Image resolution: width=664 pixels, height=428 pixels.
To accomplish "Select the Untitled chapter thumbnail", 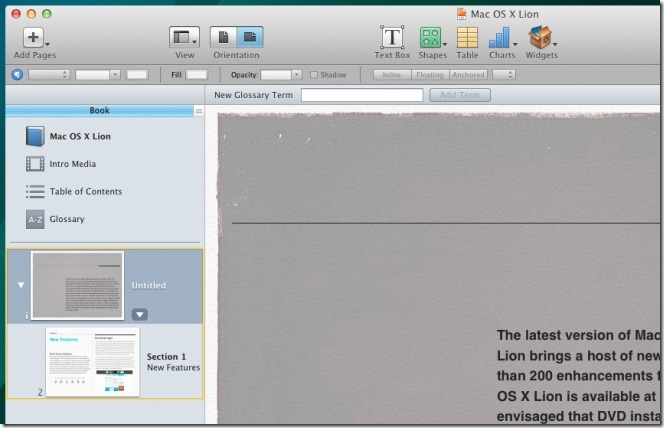I will click(x=78, y=285).
